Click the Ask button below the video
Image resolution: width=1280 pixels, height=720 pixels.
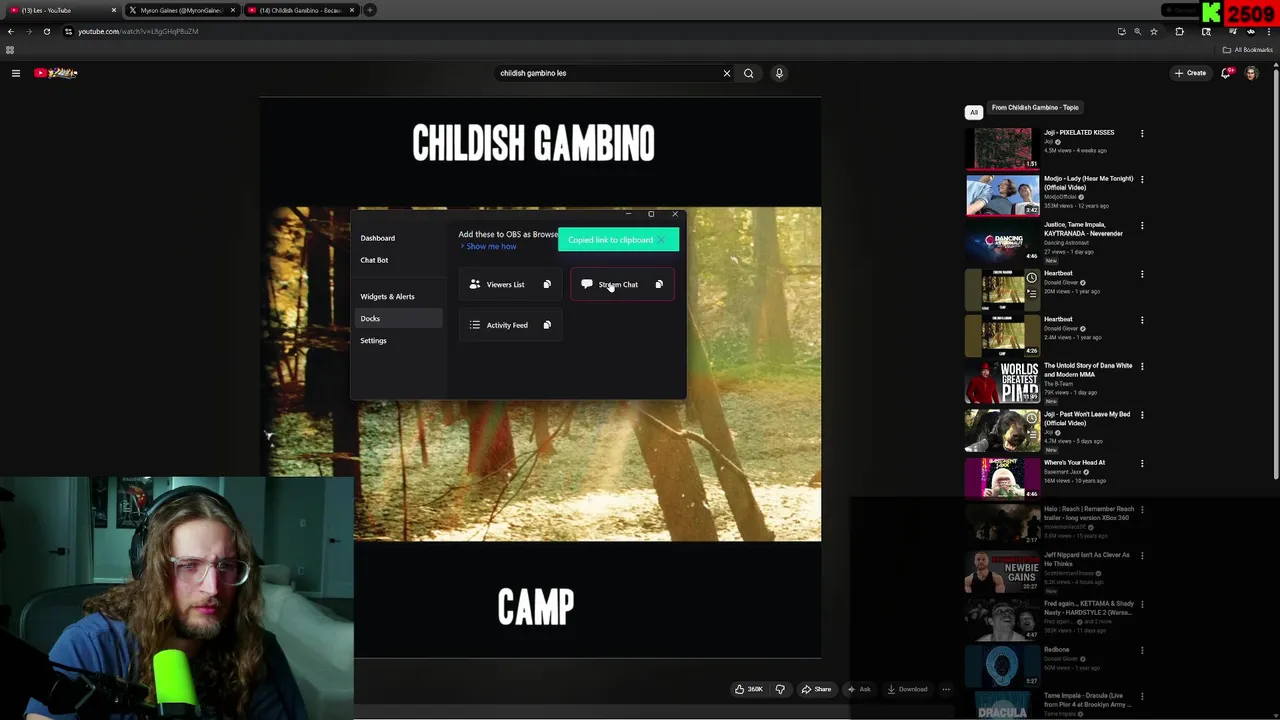859,689
